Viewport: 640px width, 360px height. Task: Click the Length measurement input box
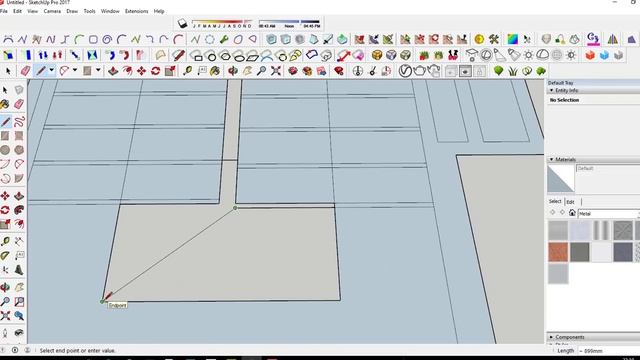[x=608, y=351]
